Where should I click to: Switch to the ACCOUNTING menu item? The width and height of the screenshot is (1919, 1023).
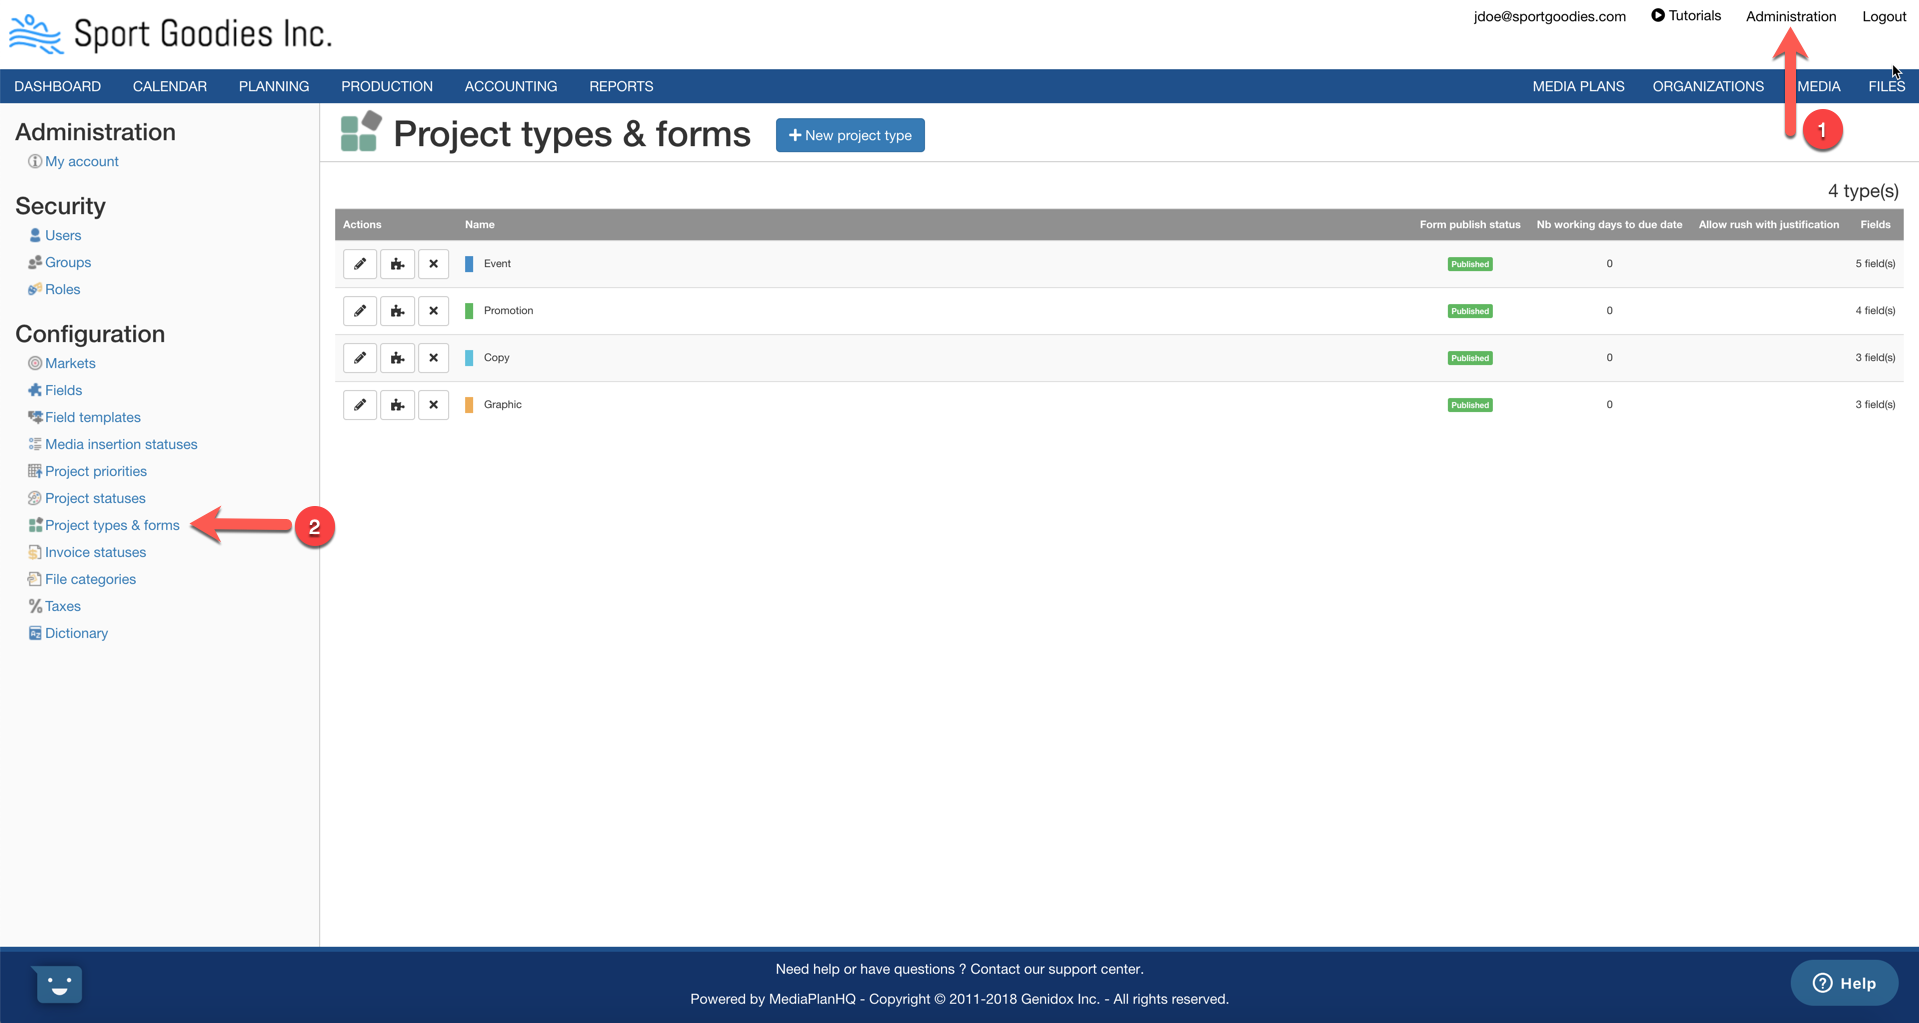pyautogui.click(x=510, y=86)
